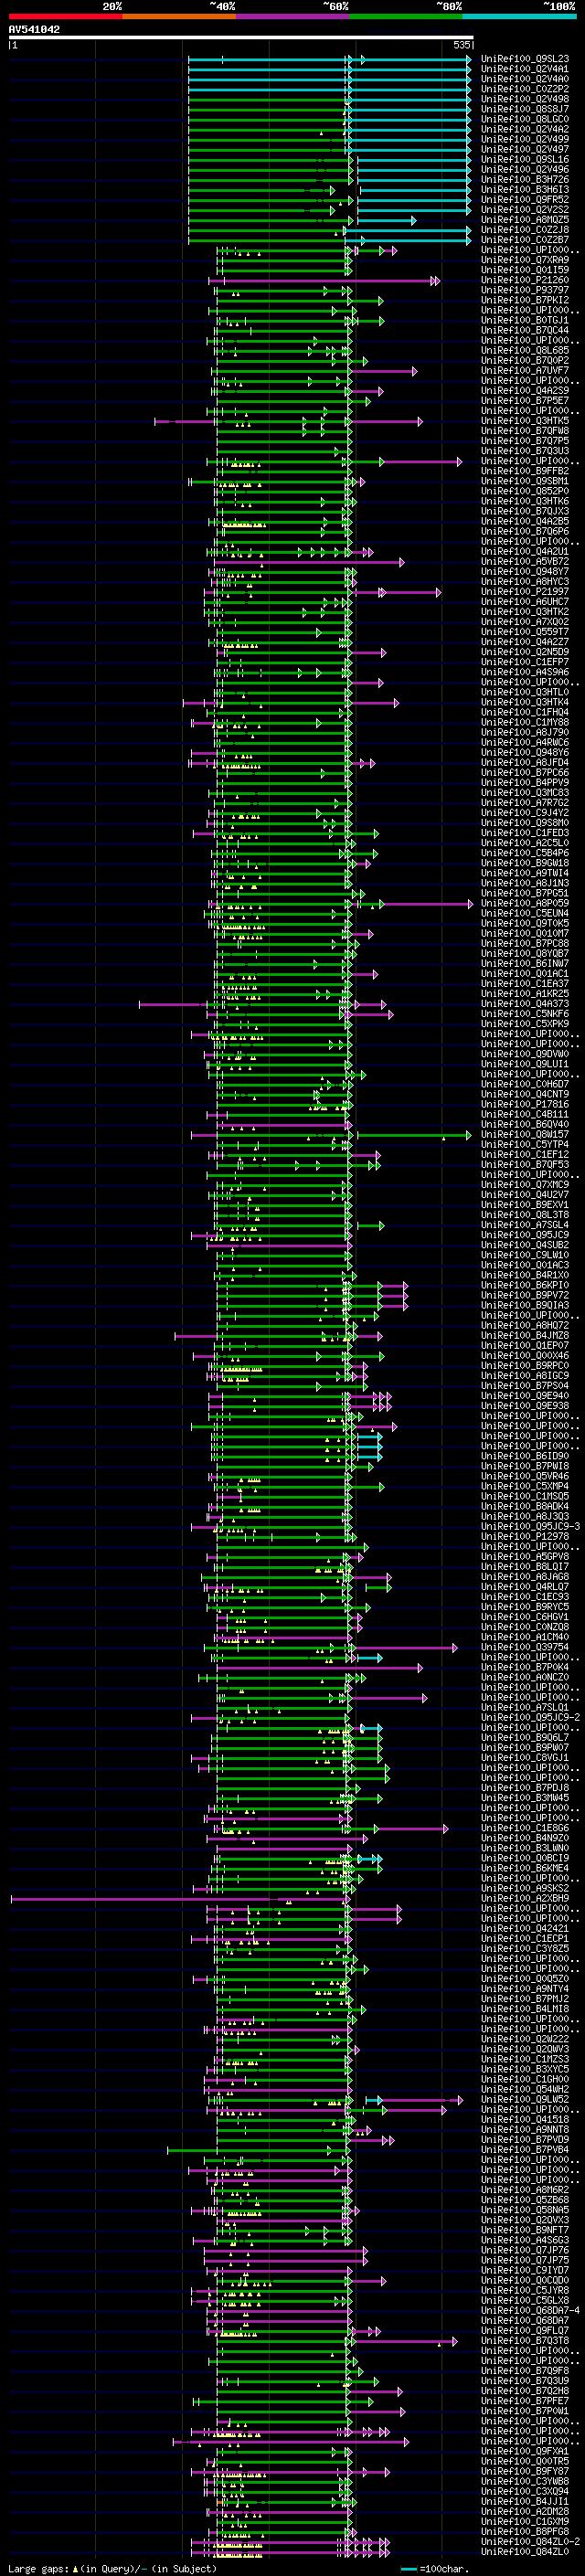Click the UniRef100_Q852P0 hit label
This screenshot has height=2576, width=585.
(525, 491)
